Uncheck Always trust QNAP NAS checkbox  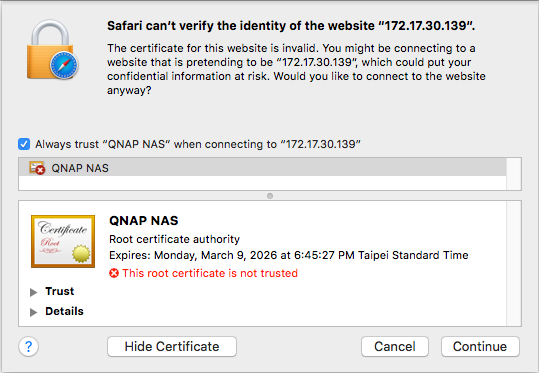[24, 144]
